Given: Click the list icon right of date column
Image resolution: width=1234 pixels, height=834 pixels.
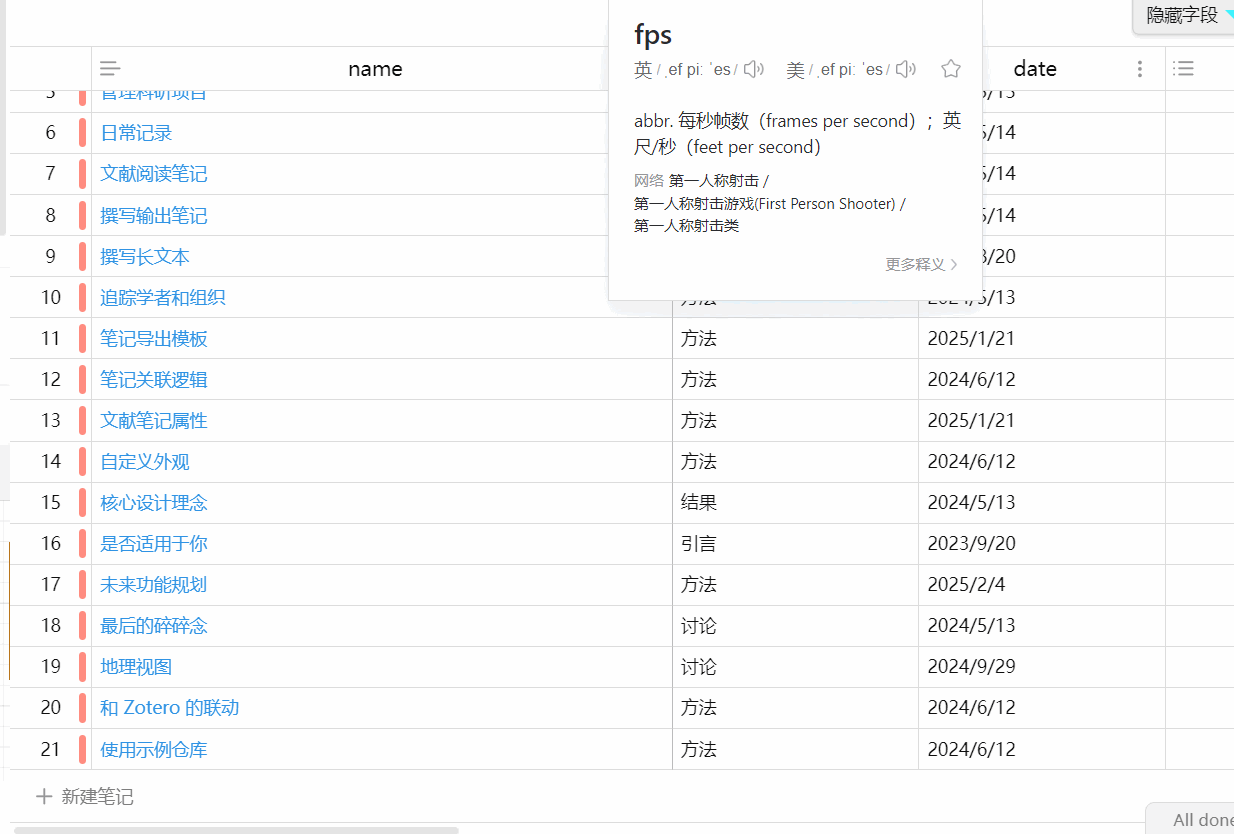Looking at the screenshot, I should point(1184,69).
